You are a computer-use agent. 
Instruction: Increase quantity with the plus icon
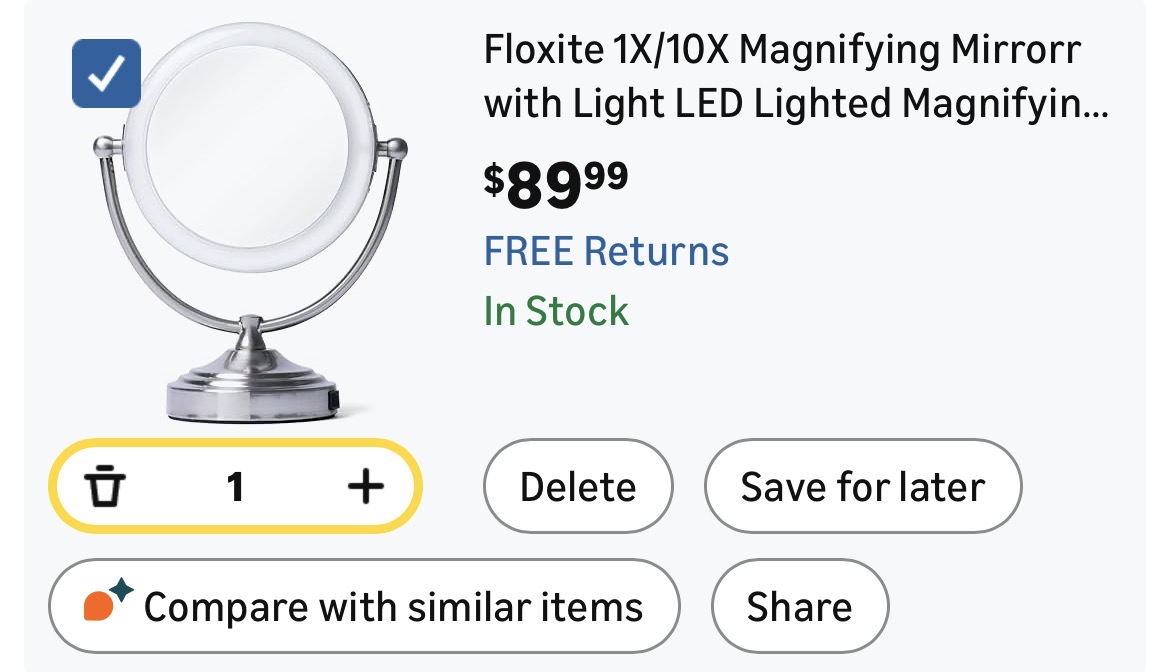point(365,487)
